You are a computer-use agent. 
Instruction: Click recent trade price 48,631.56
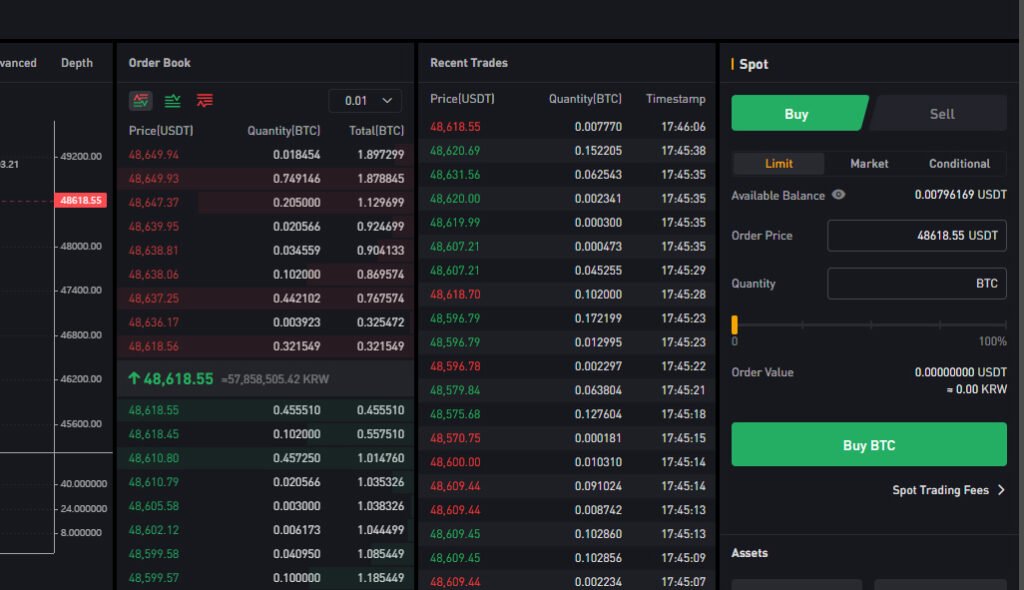(455, 174)
